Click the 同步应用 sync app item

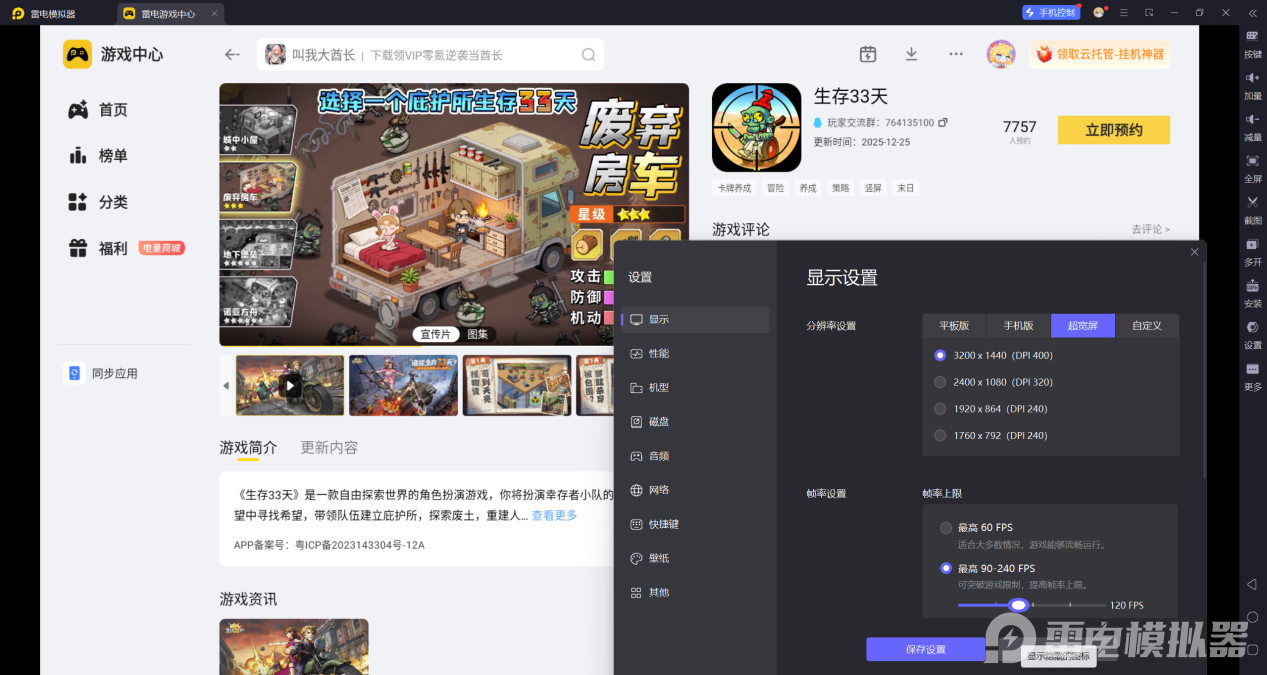click(x=102, y=373)
